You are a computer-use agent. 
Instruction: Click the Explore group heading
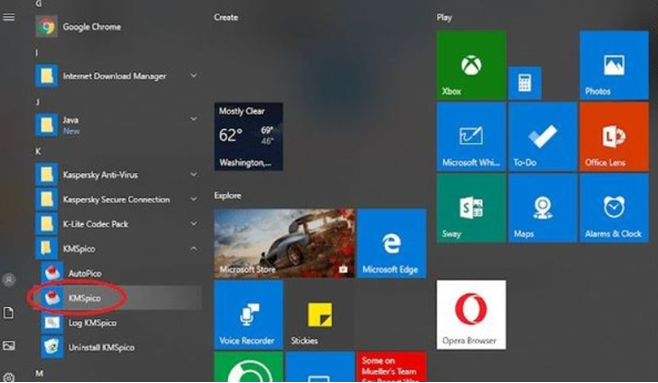pyautogui.click(x=227, y=195)
